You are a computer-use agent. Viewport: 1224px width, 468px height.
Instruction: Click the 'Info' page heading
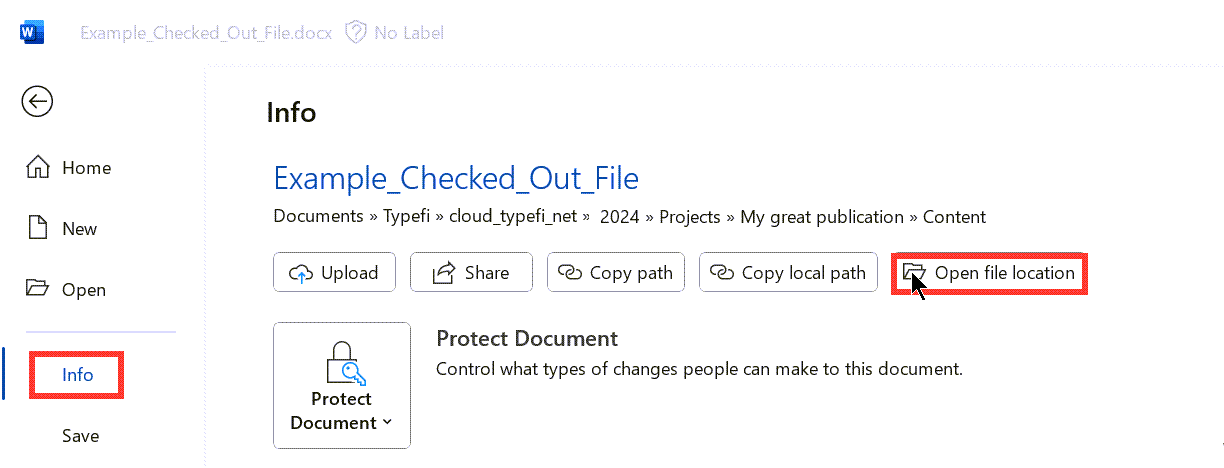[291, 113]
